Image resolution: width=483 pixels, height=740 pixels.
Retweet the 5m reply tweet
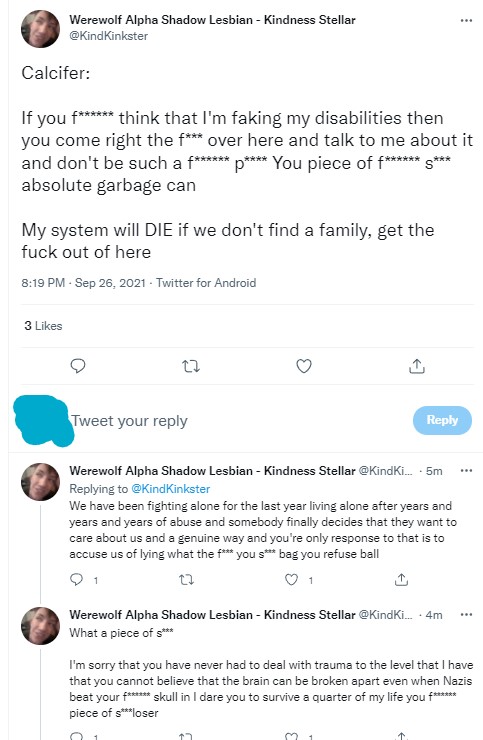coord(186,580)
